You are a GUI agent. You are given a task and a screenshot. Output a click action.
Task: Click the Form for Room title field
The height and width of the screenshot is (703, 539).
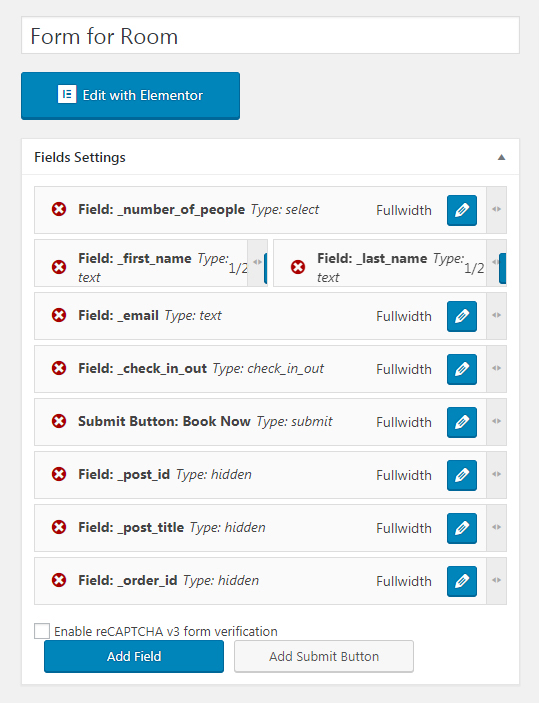[270, 35]
